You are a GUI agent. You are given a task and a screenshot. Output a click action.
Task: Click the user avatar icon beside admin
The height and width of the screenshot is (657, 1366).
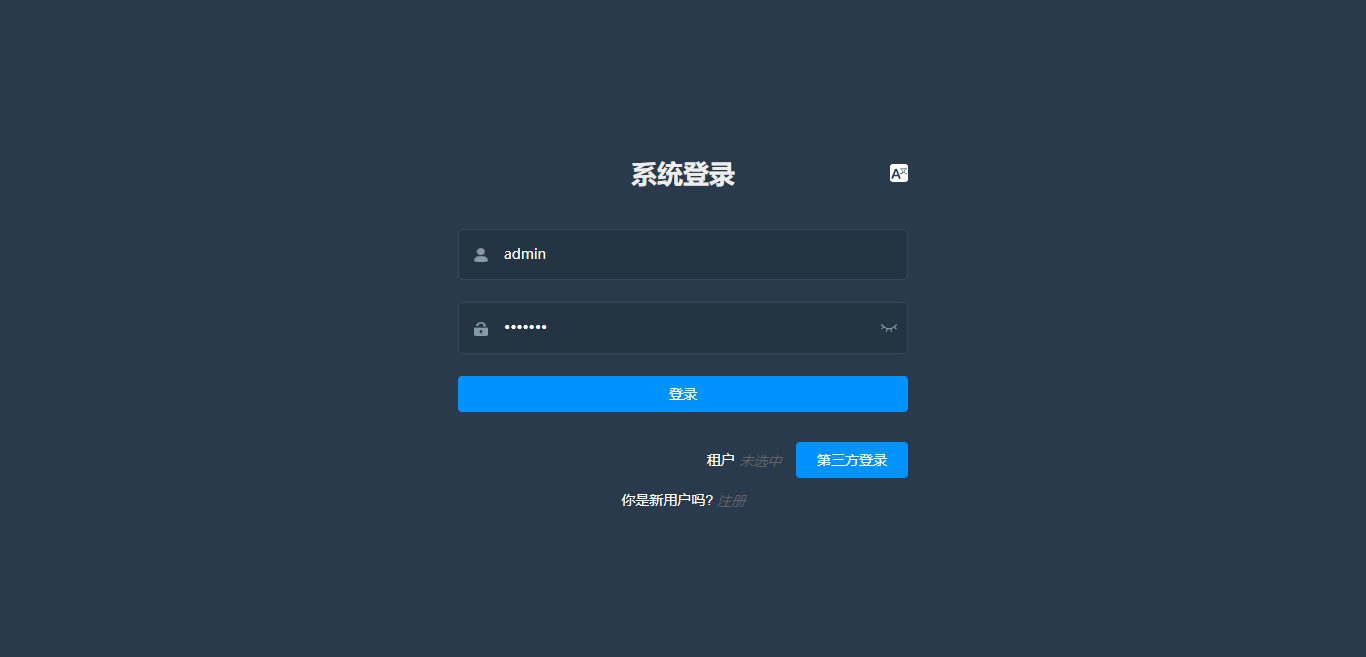(481, 255)
